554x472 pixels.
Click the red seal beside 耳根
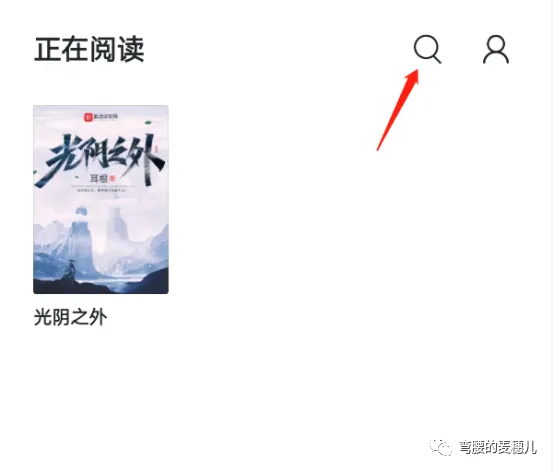click(113, 178)
